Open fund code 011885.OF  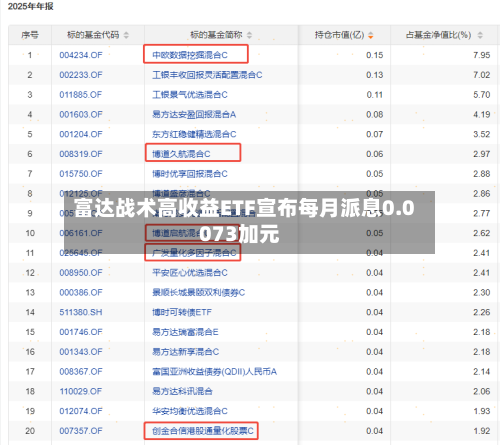tap(81, 95)
